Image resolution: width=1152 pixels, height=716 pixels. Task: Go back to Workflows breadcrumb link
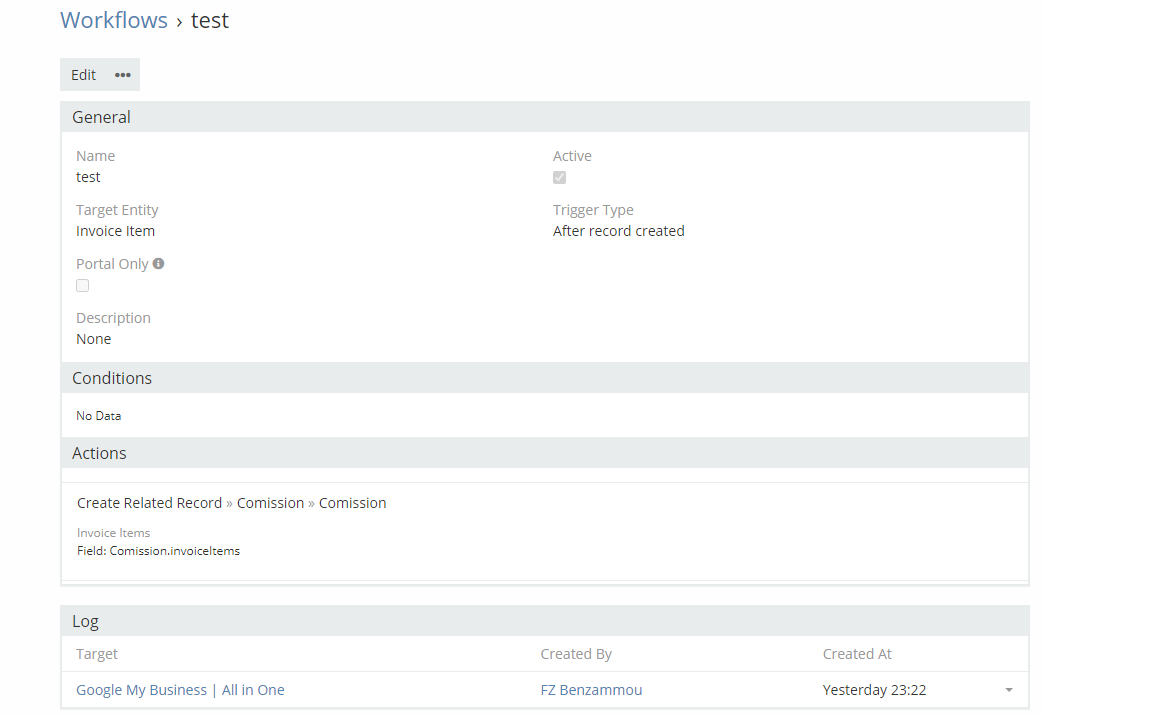point(114,20)
